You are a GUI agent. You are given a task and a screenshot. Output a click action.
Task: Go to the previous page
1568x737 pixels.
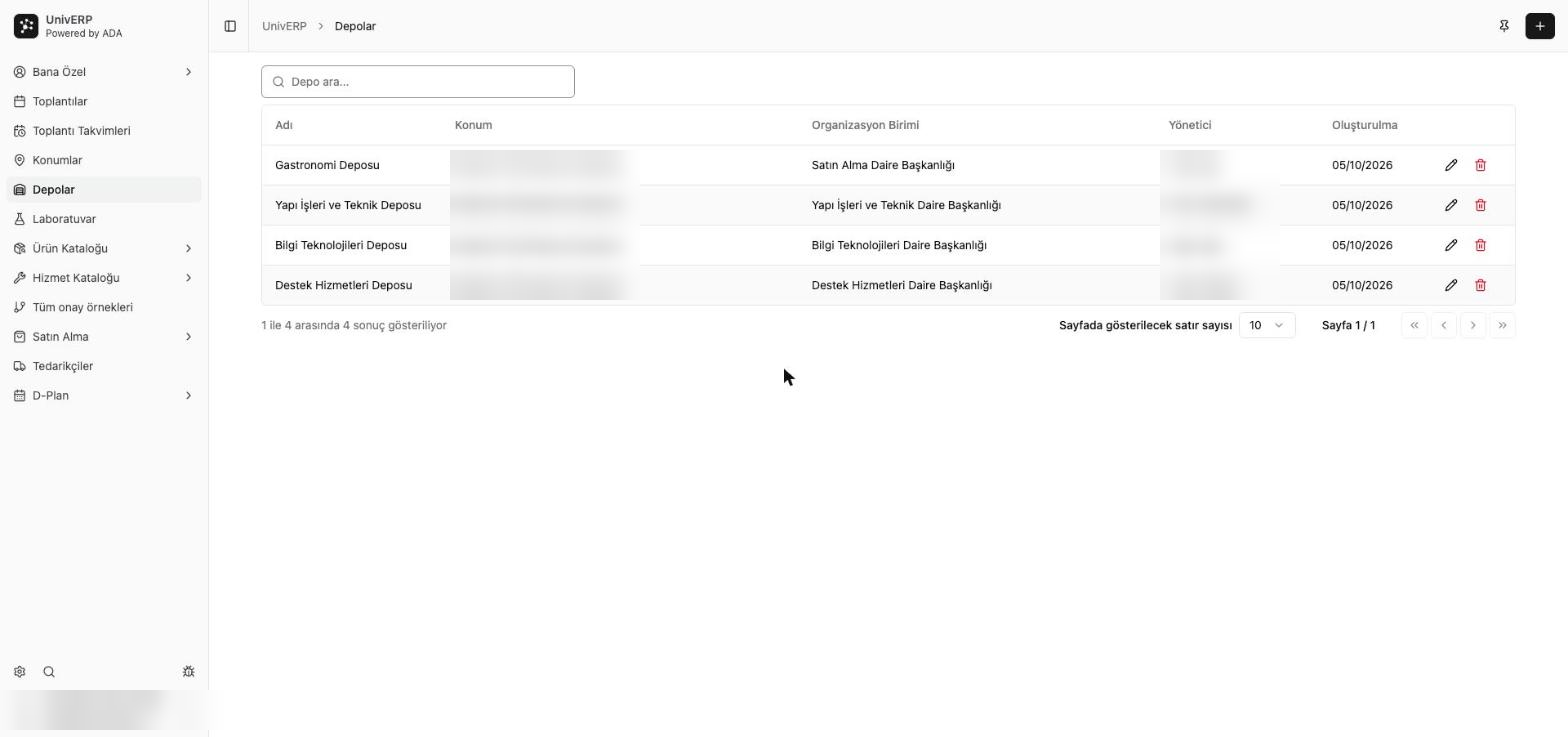[x=1444, y=325]
